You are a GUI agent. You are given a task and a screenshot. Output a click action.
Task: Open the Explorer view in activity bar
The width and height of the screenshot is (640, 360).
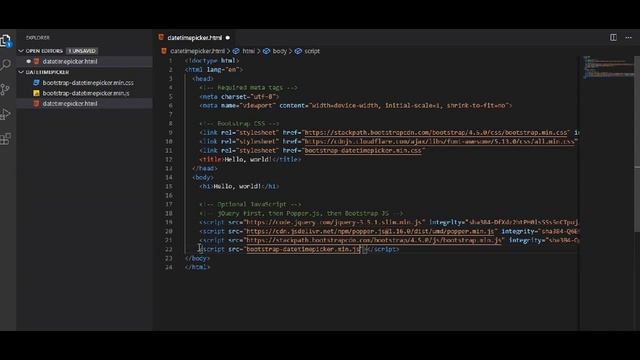pos(6,40)
